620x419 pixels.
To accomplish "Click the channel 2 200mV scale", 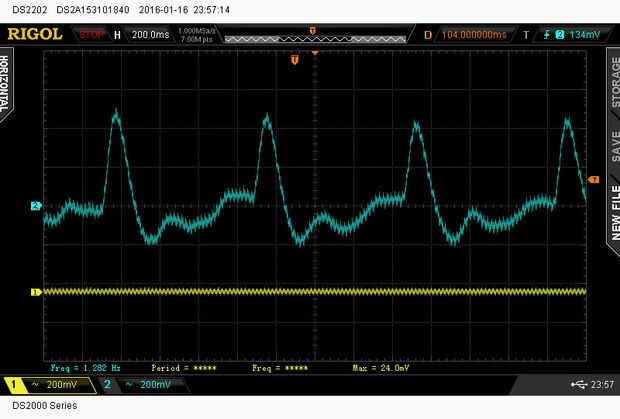I will 155,385.
